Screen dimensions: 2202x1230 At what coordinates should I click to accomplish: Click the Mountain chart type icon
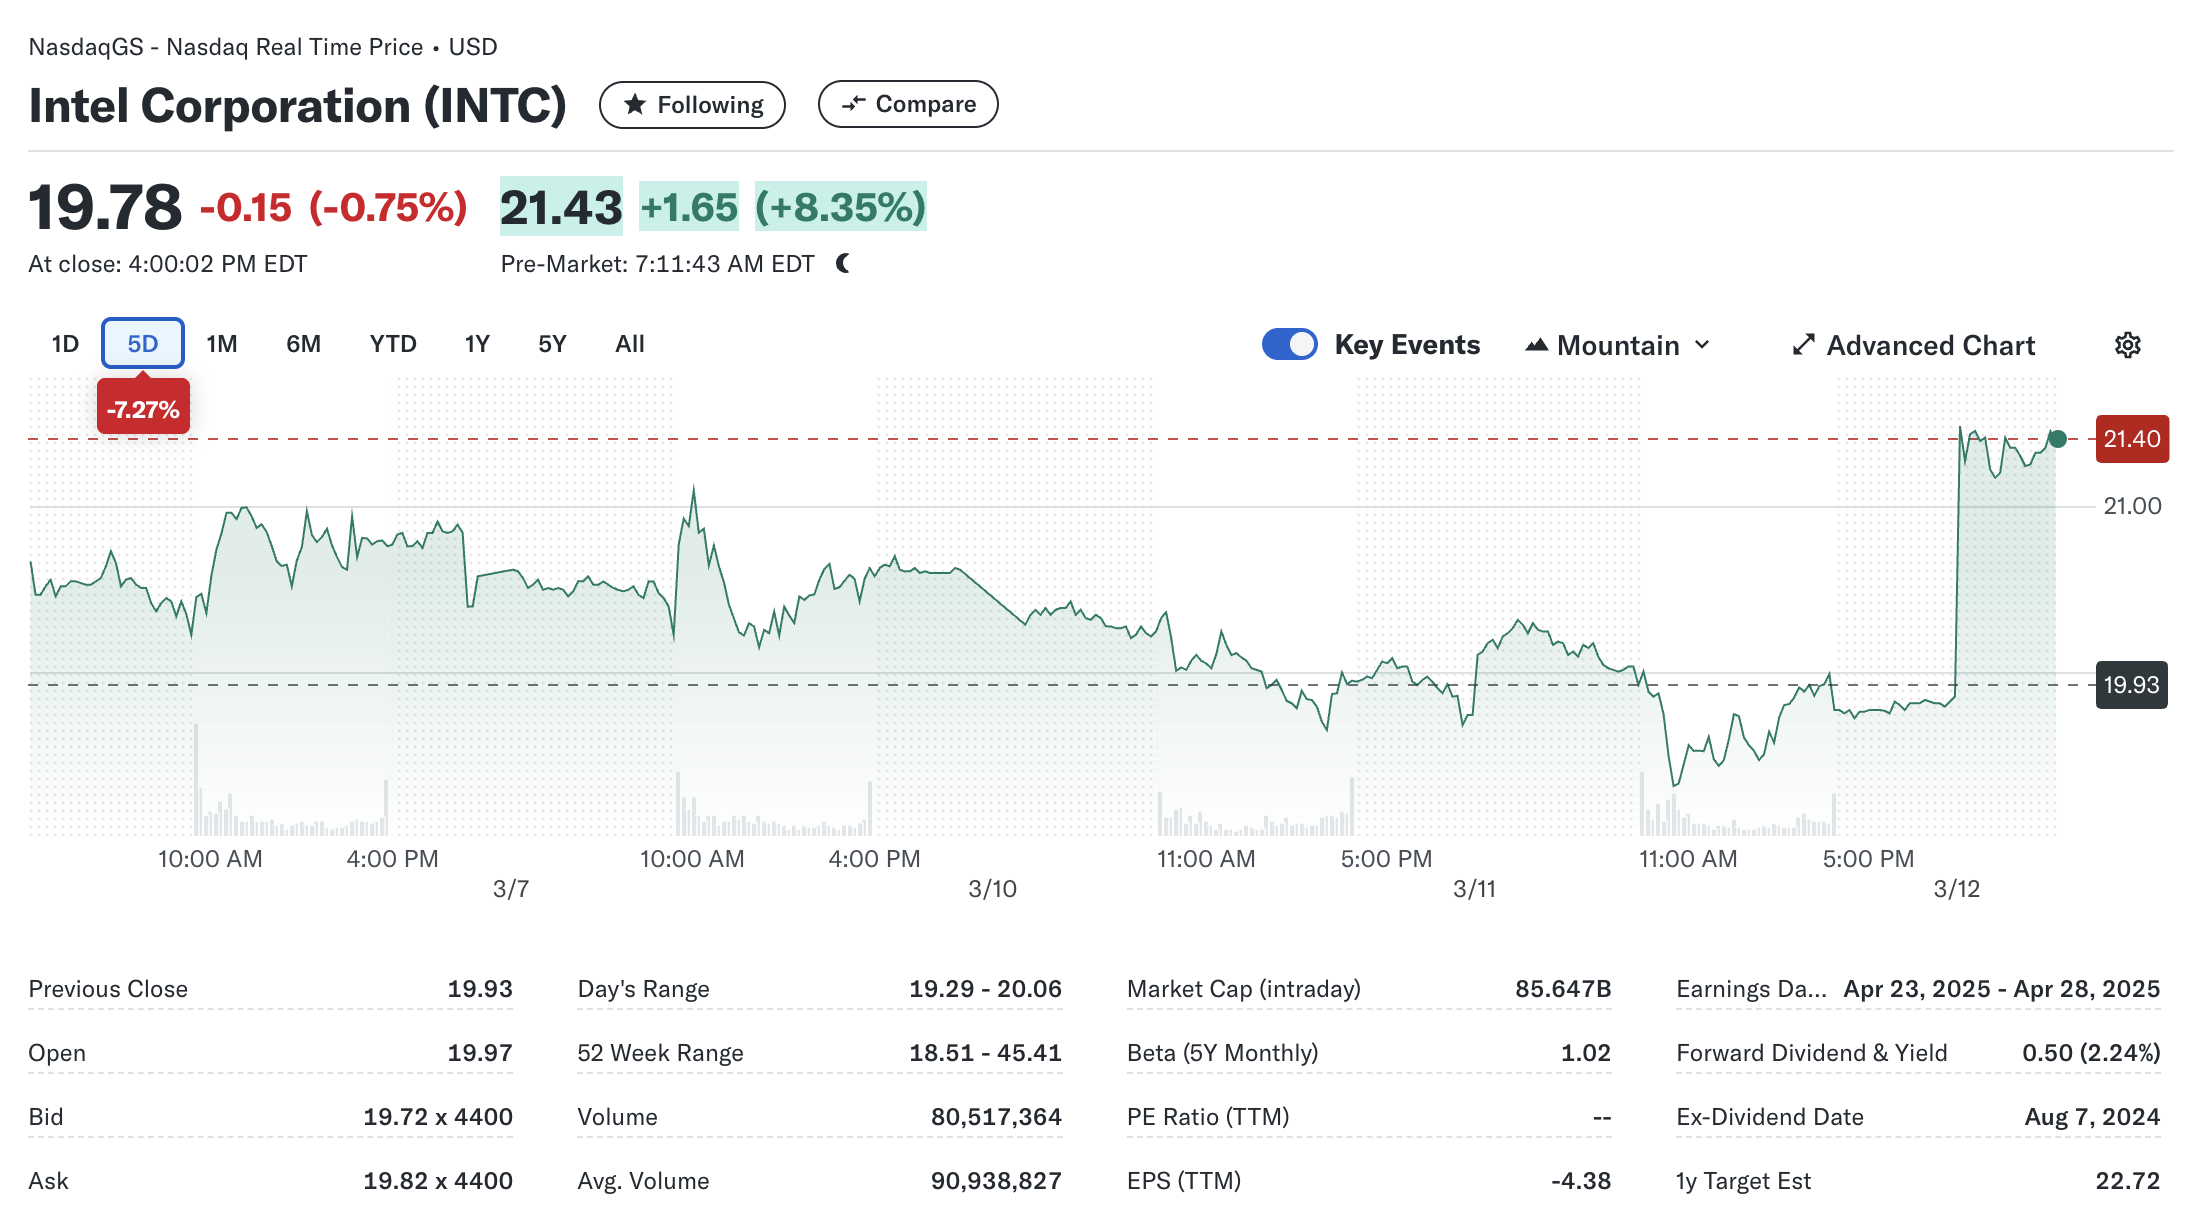coord(1536,345)
